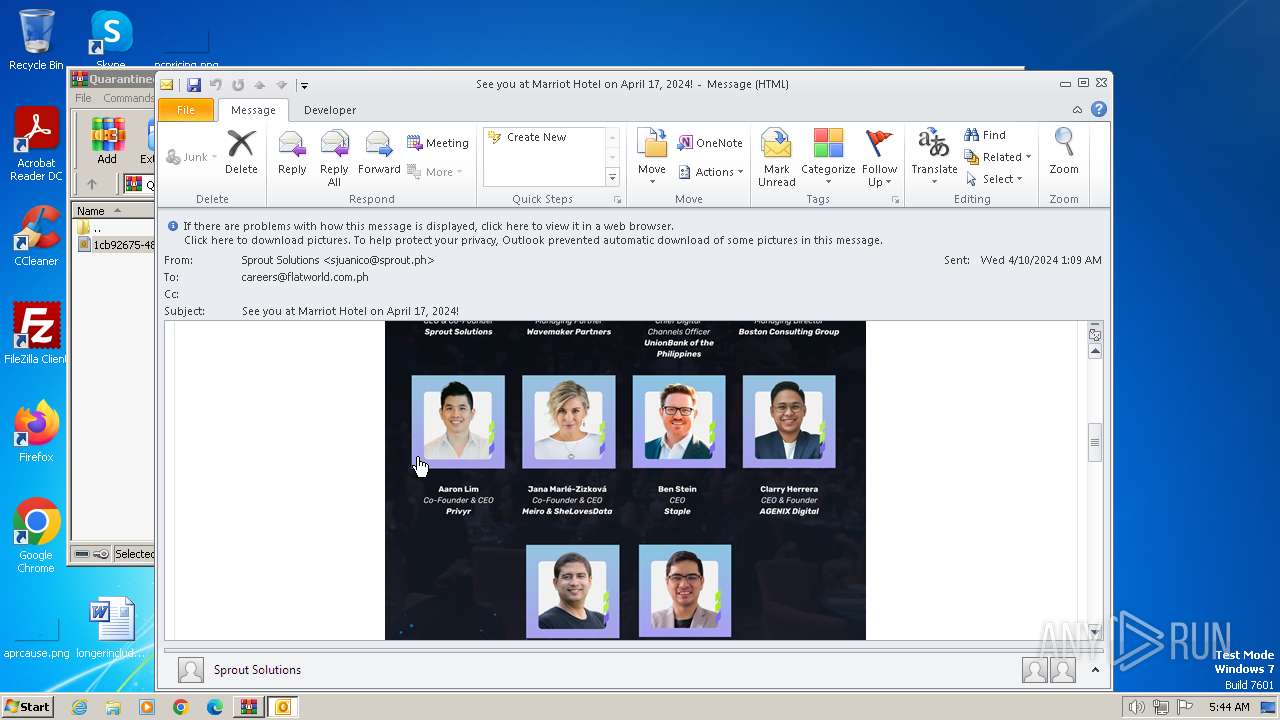The height and width of the screenshot is (720, 1280).
Task: Open Internet Explorer from taskbar
Action: (79, 707)
